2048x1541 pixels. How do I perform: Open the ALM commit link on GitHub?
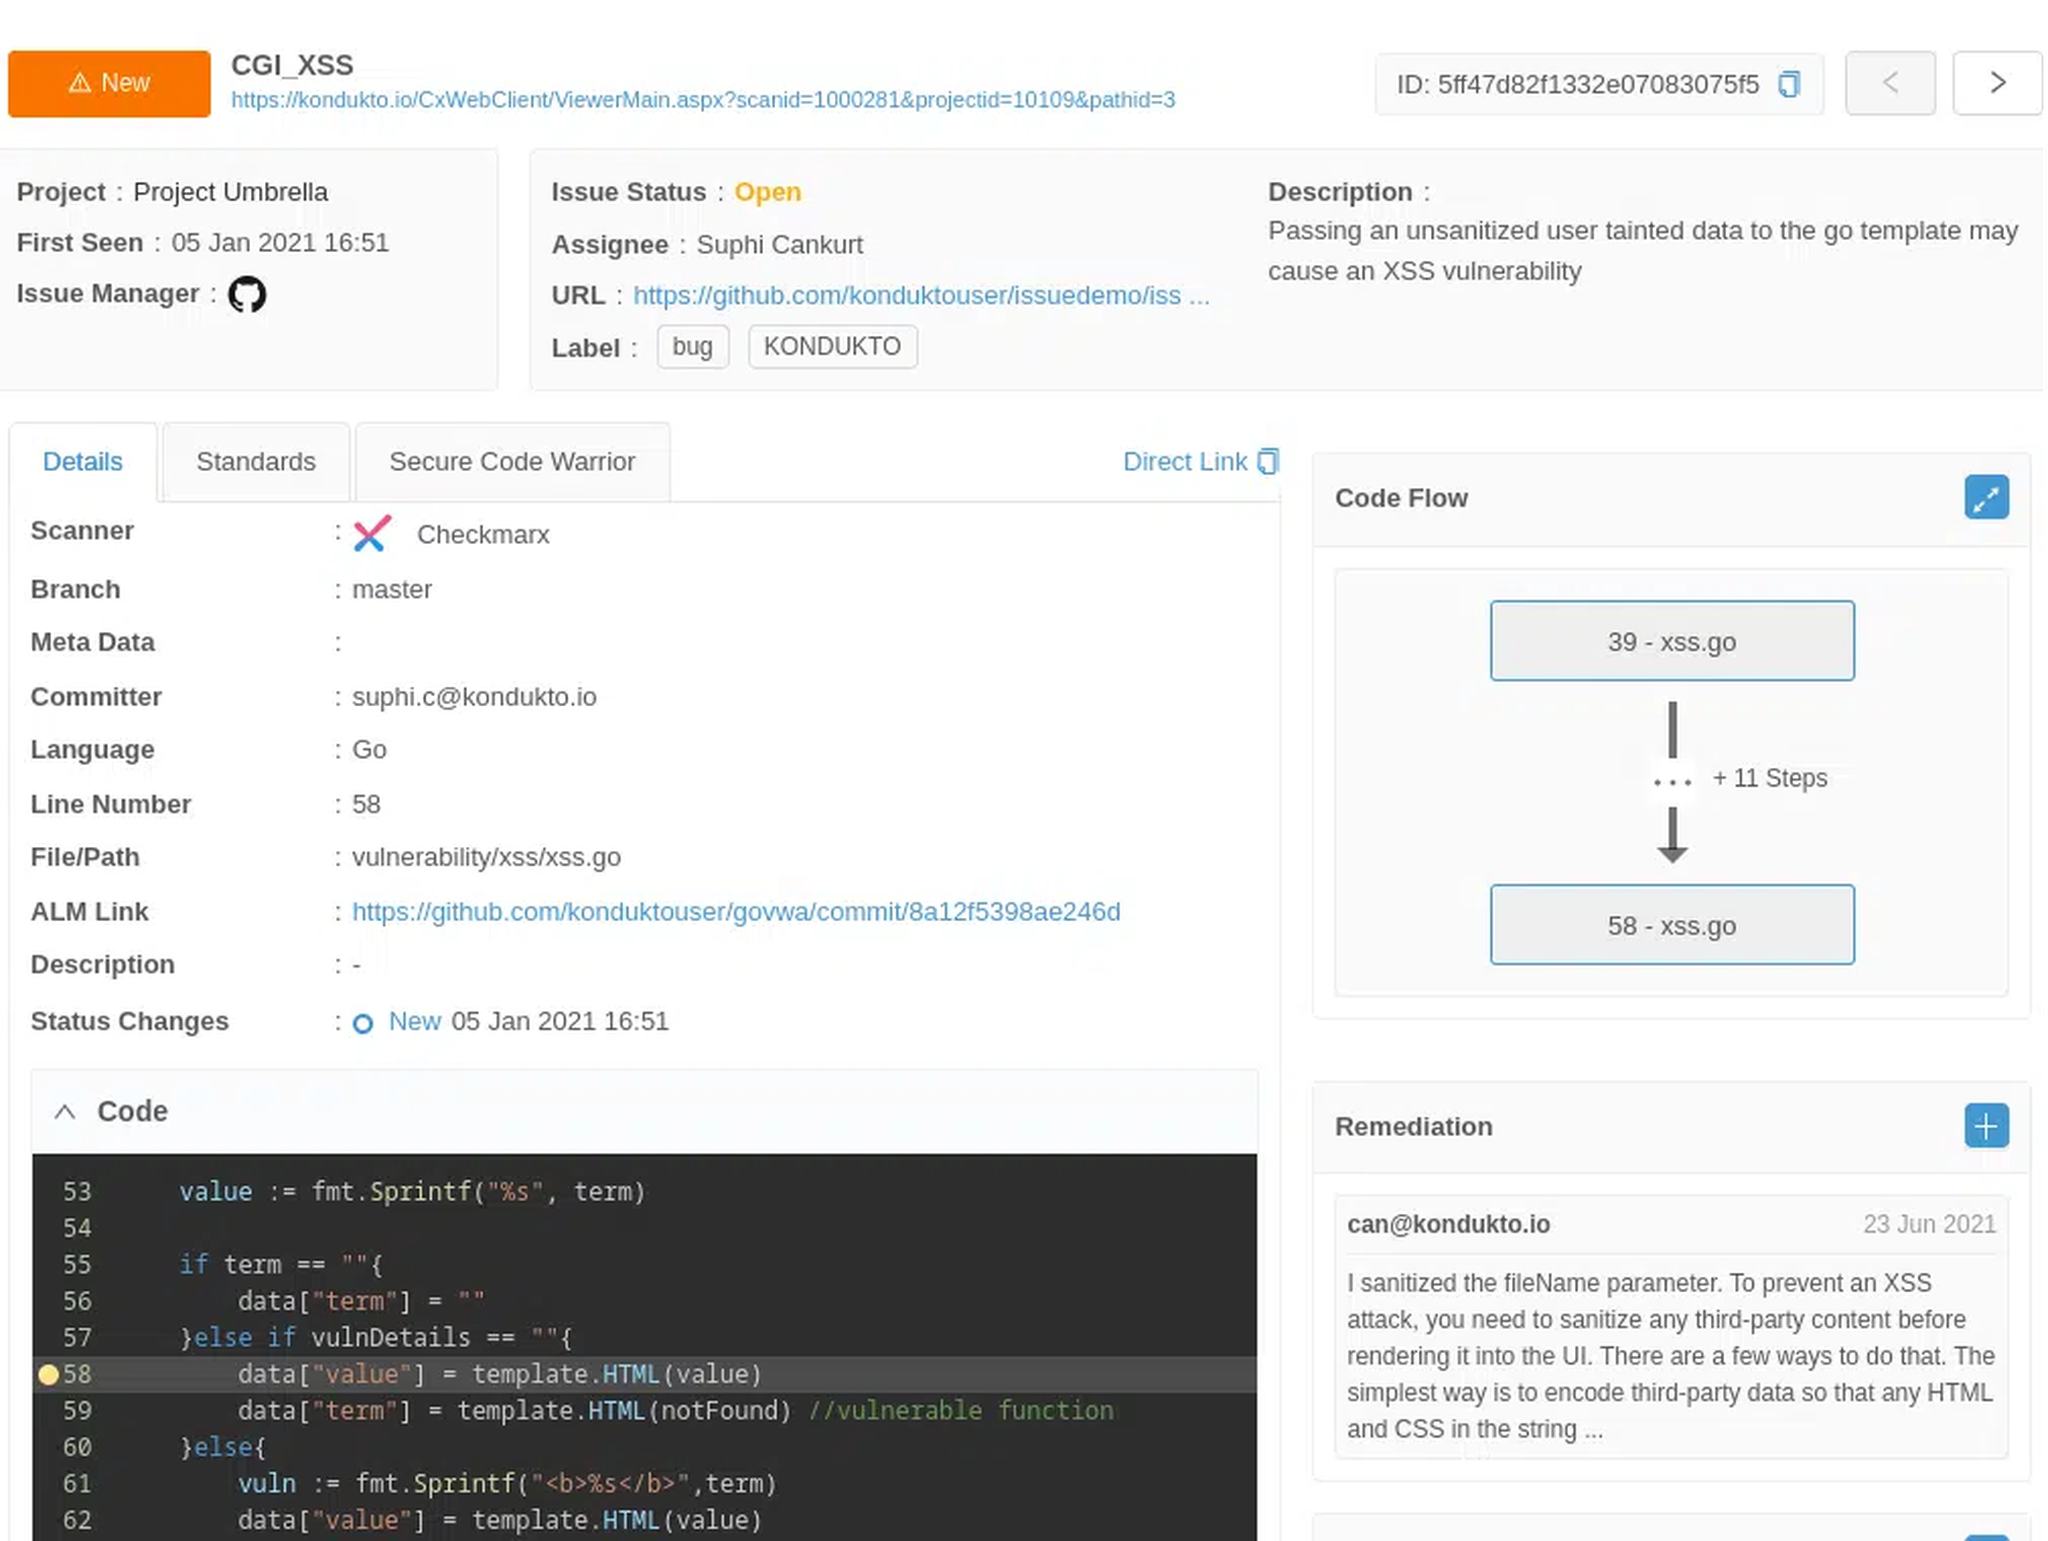tap(735, 912)
